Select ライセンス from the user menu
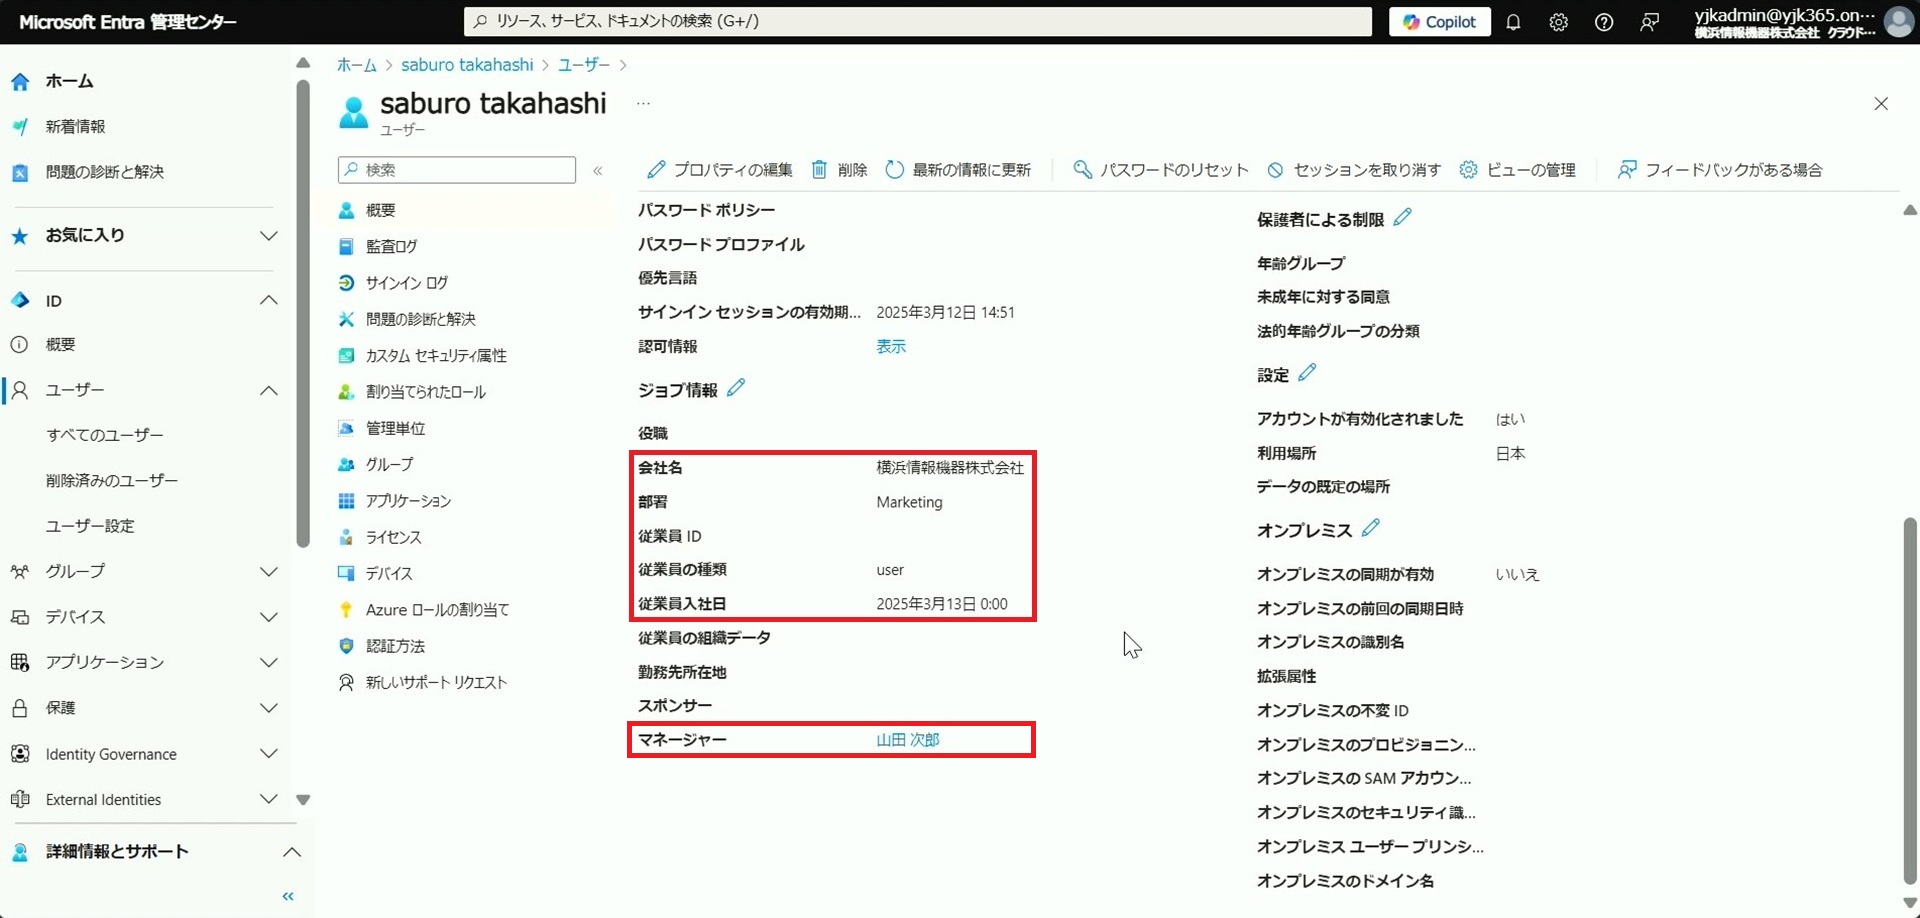Viewport: 1920px width, 918px height. (393, 537)
